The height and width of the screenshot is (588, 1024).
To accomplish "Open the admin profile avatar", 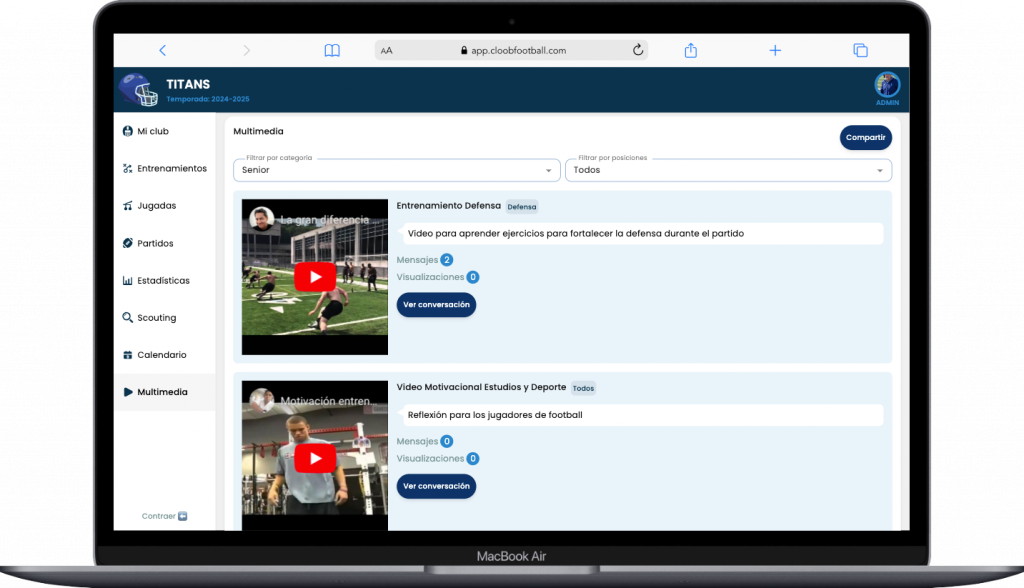I will (887, 85).
